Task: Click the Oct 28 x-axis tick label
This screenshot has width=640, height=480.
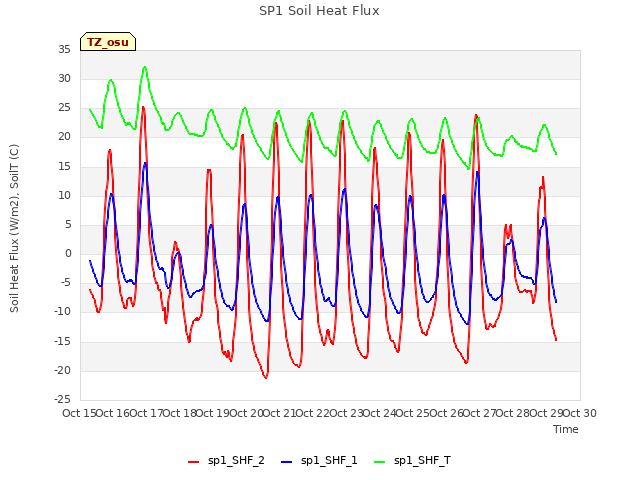Action: click(513, 413)
